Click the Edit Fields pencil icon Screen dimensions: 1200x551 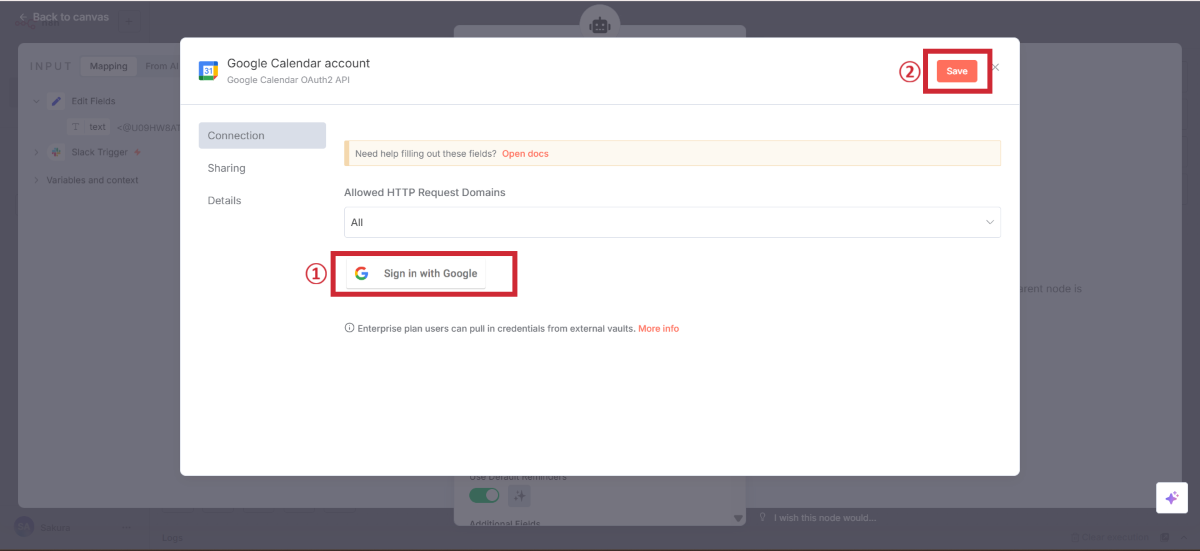coord(56,101)
